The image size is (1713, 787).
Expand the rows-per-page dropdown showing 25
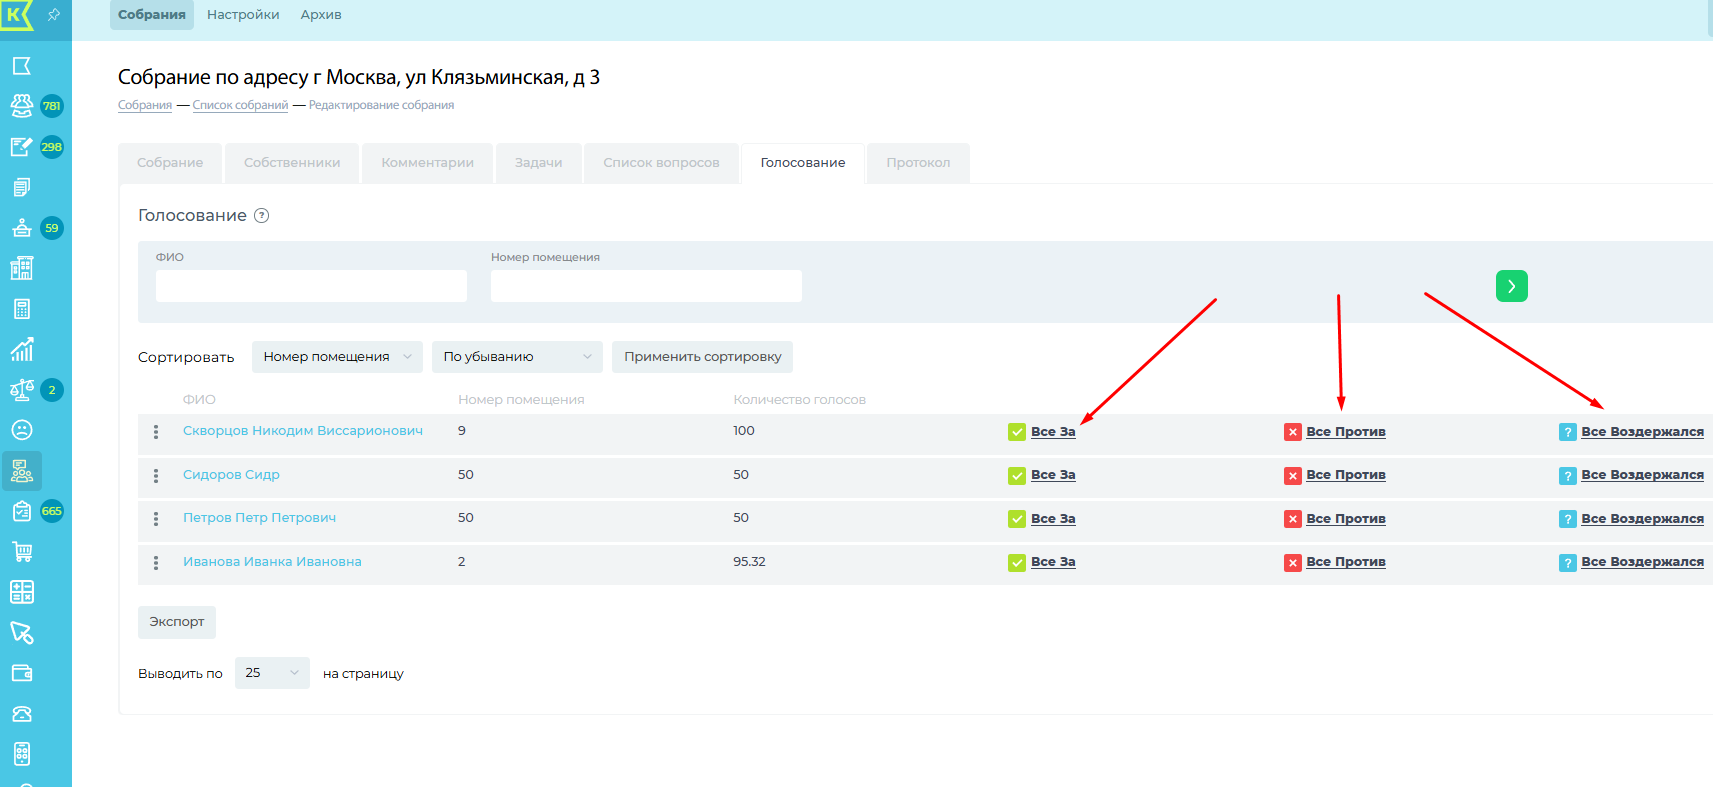(272, 673)
